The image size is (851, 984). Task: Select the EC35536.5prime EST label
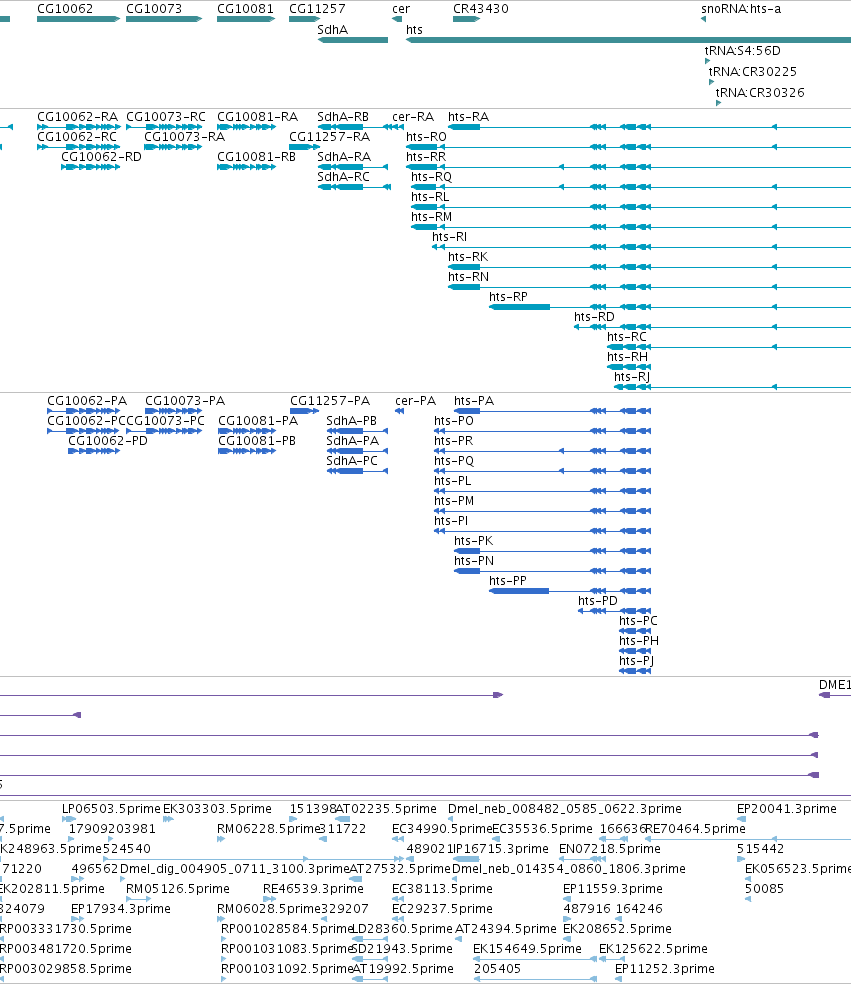pyautogui.click(x=542, y=829)
